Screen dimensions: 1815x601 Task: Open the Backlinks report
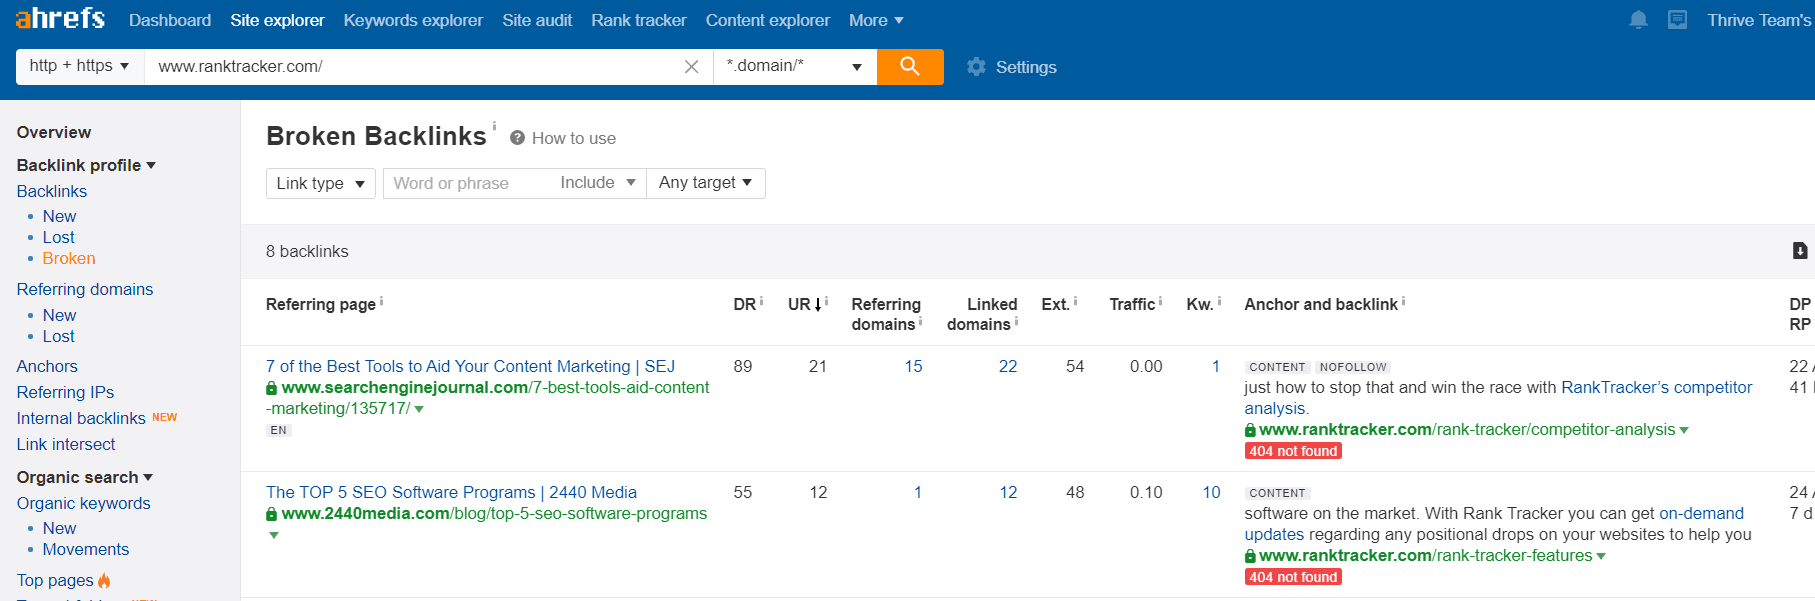52,191
